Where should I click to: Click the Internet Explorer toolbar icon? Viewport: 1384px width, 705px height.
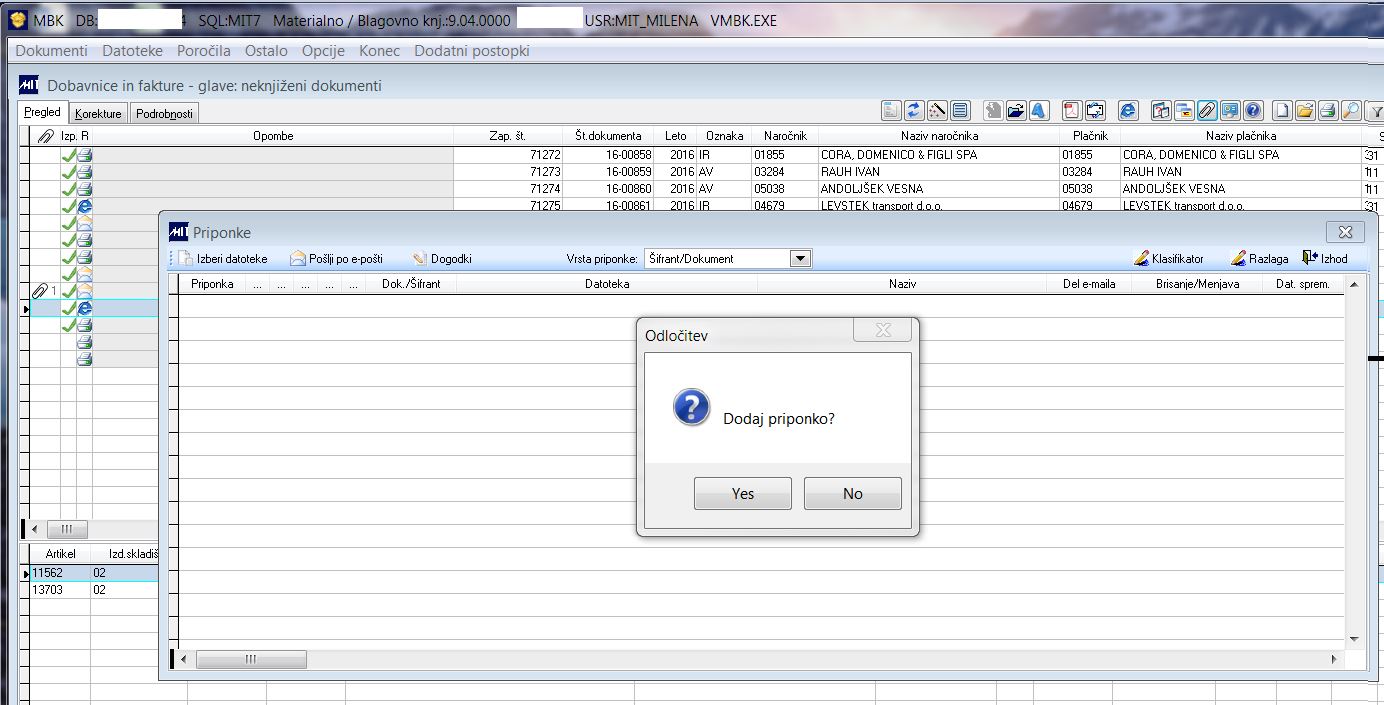1128,111
